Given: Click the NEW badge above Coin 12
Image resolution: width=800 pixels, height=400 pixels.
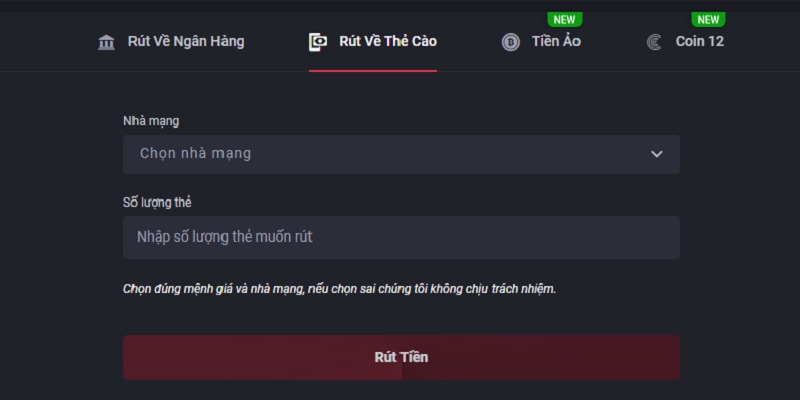Looking at the screenshot, I should click(708, 19).
